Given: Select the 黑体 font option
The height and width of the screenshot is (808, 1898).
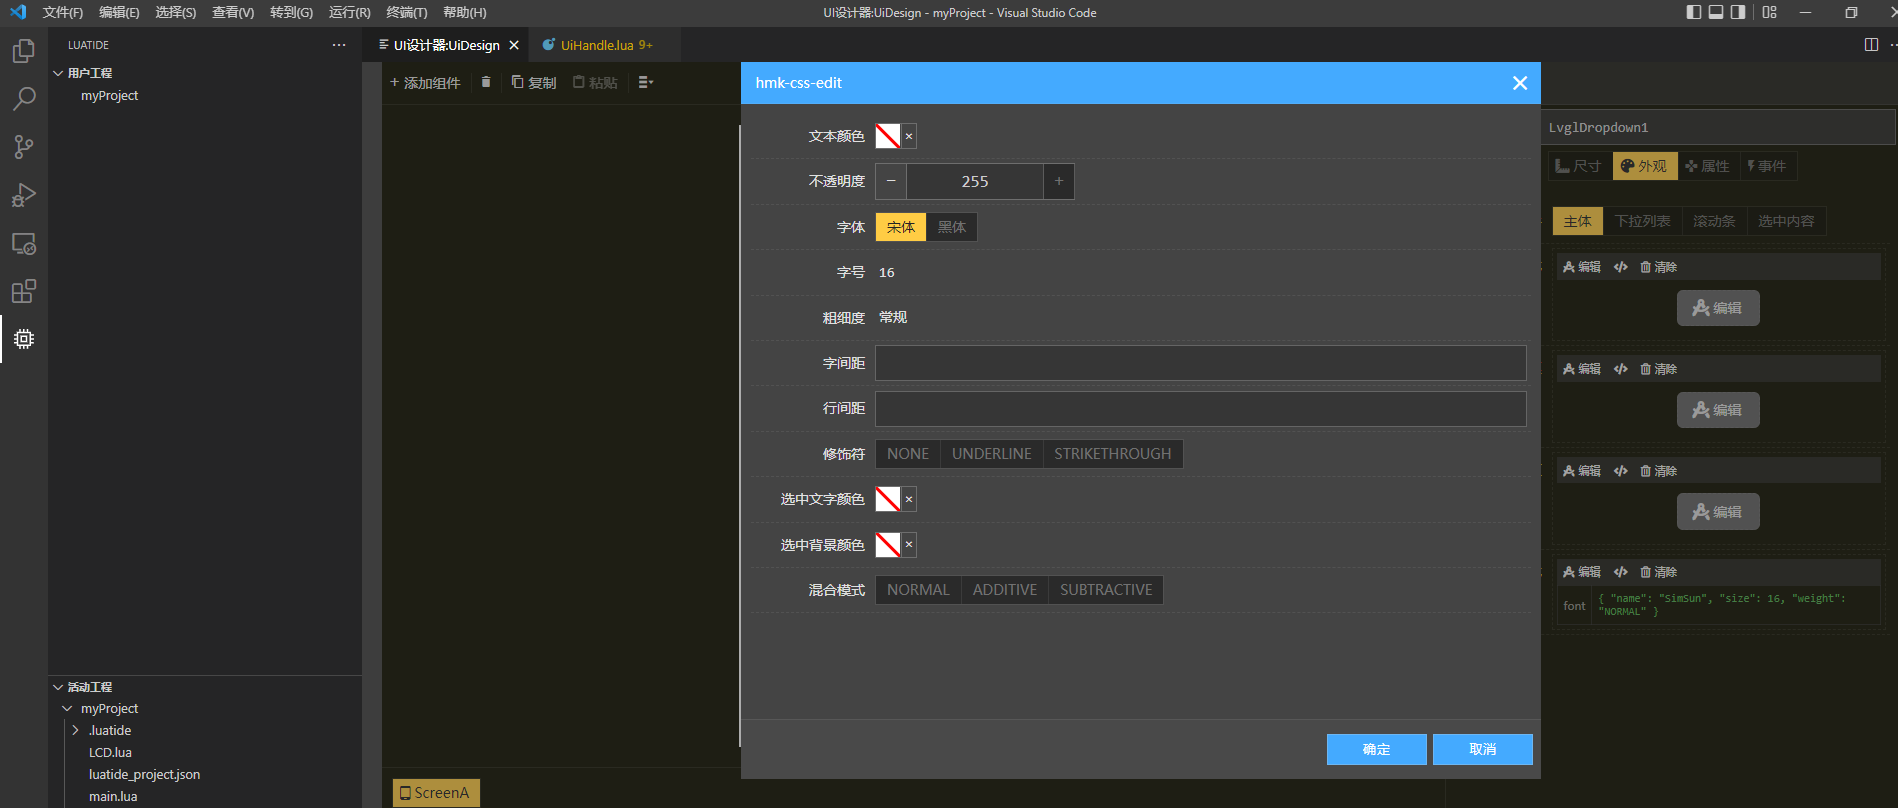Looking at the screenshot, I should click(x=951, y=227).
